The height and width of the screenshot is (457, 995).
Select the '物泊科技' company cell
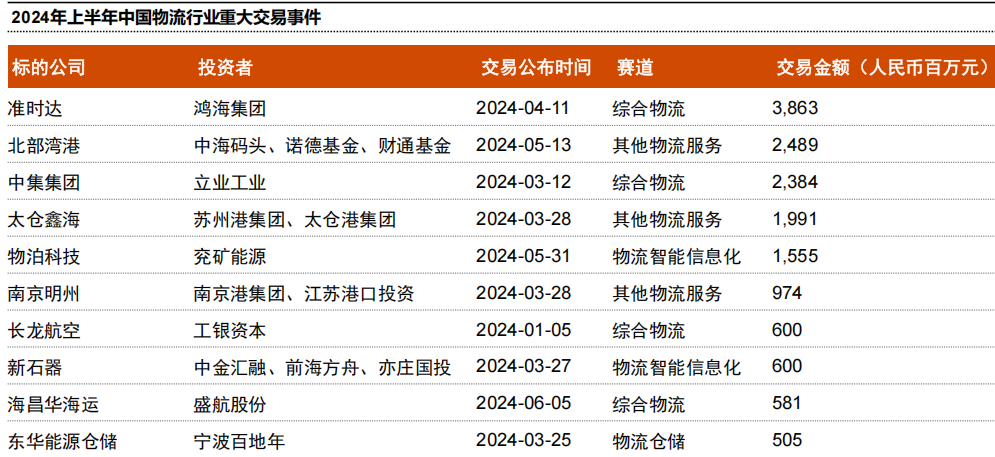click(x=44, y=256)
